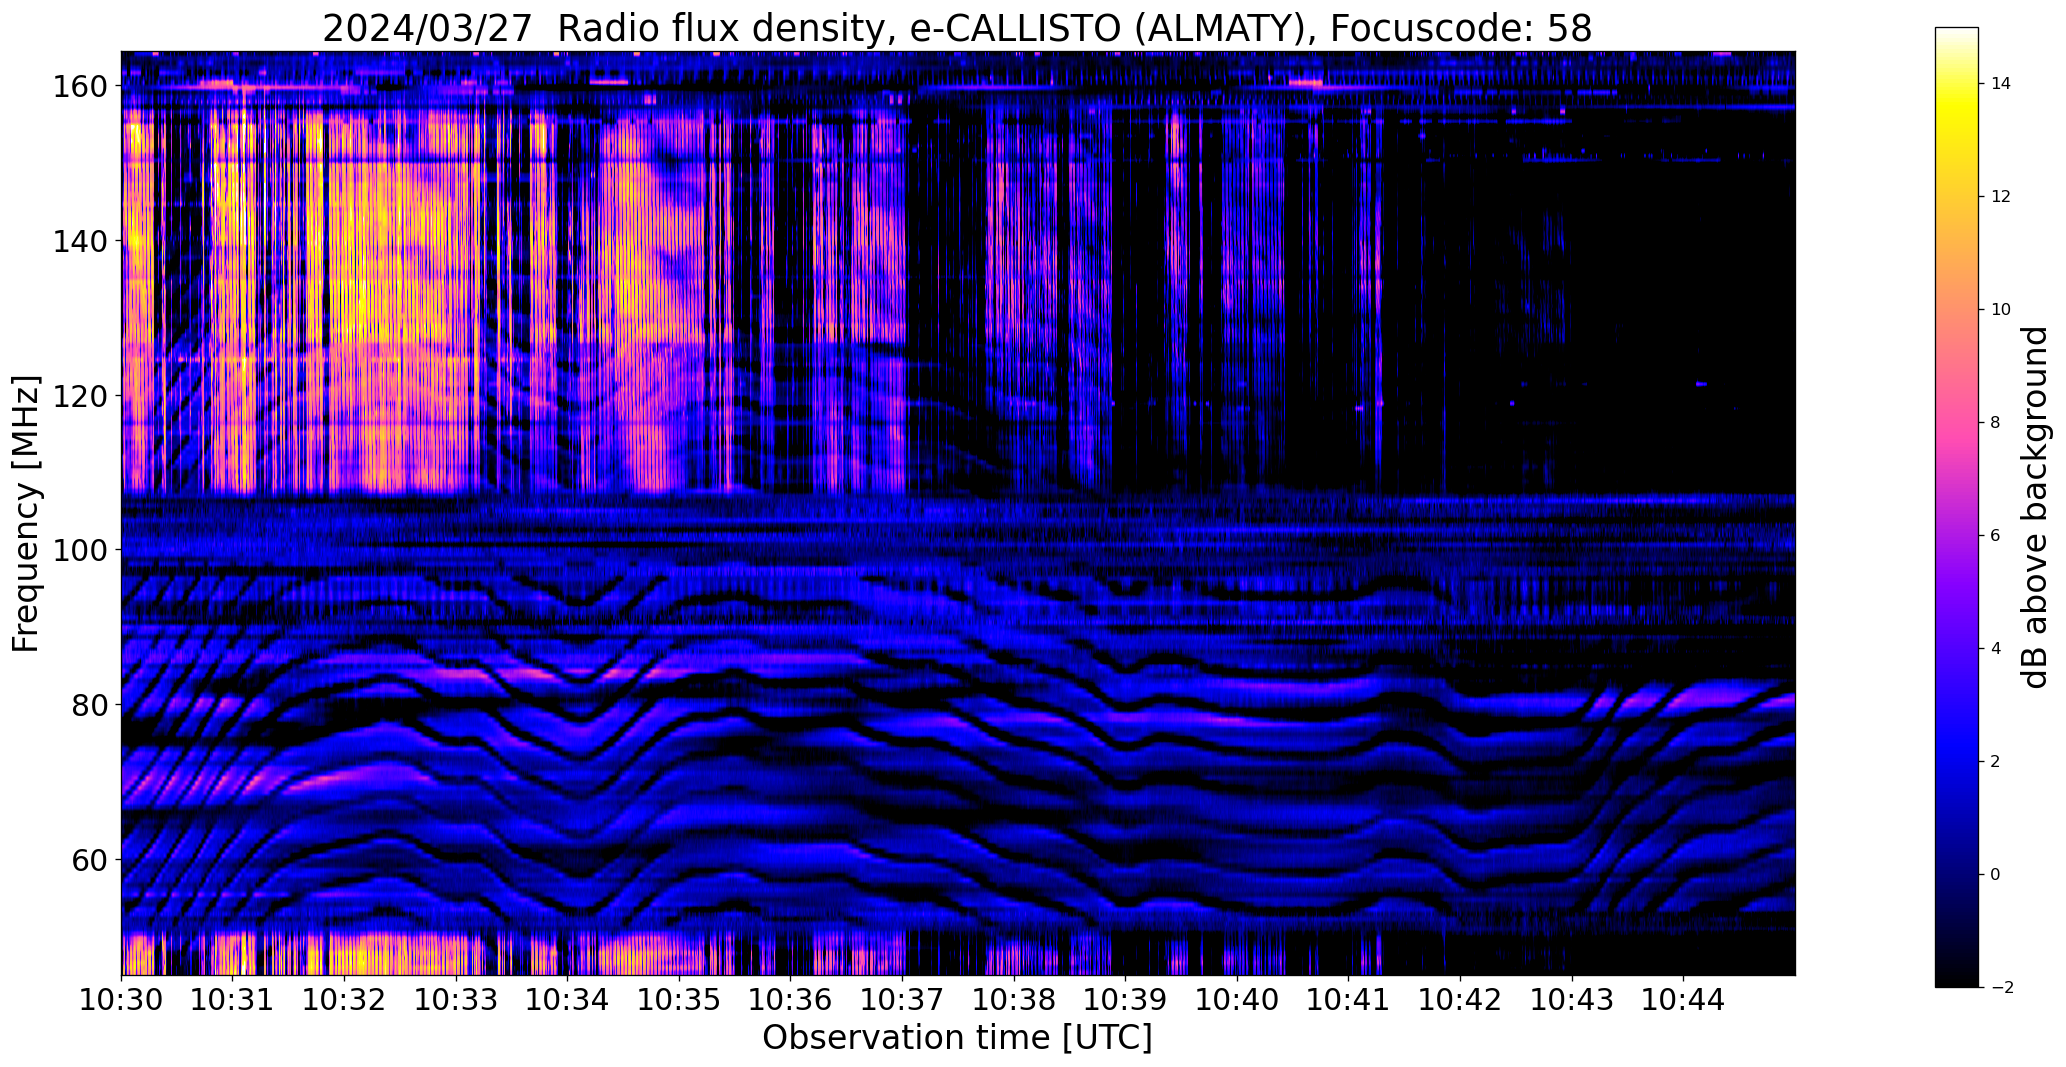The image size is (2066, 1067).
Task: Select the 10:37 time tick label
Action: pyautogui.click(x=902, y=1000)
